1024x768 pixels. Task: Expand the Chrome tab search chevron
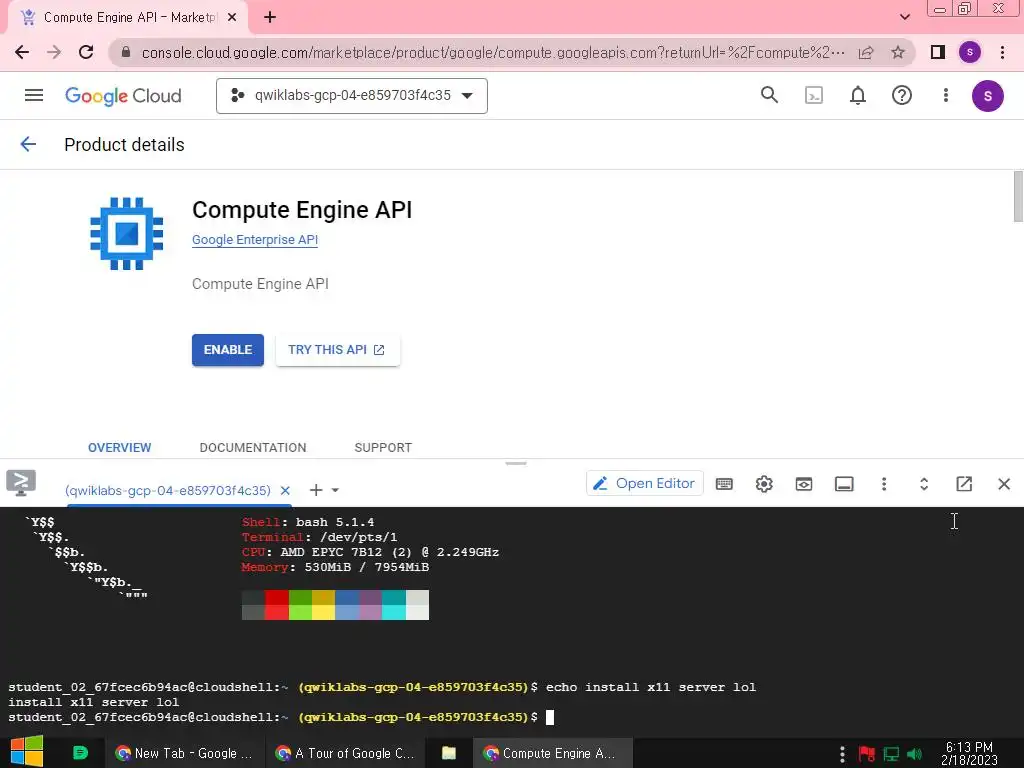pos(905,17)
